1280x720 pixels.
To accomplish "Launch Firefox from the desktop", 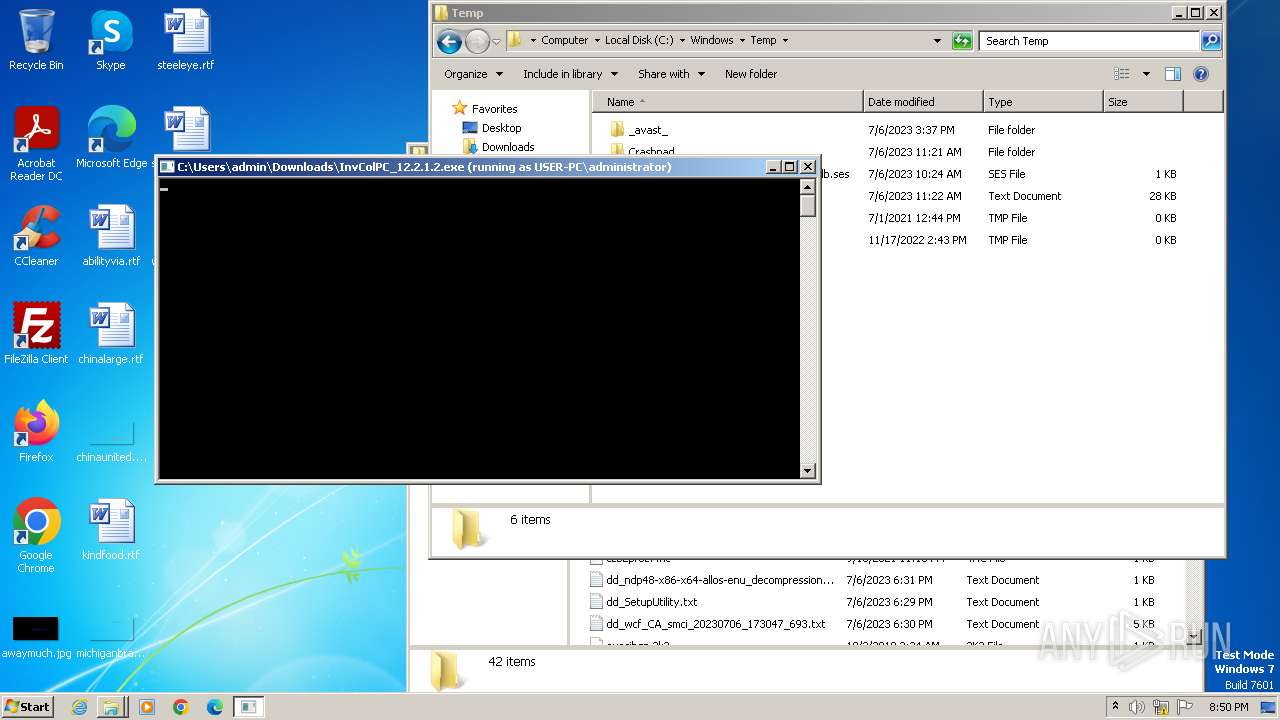I will [36, 432].
